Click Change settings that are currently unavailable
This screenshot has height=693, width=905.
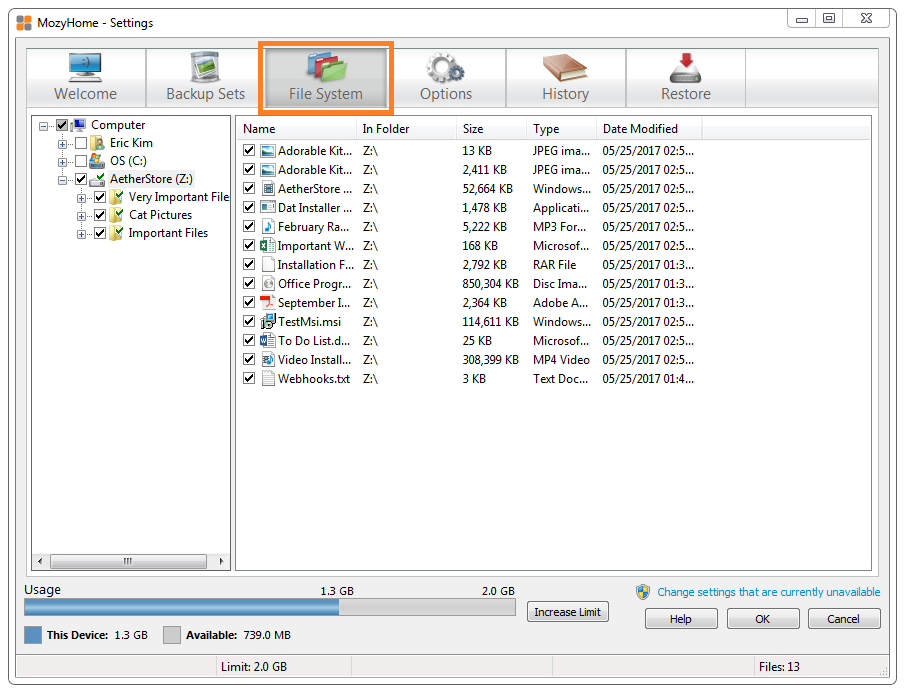coord(769,592)
